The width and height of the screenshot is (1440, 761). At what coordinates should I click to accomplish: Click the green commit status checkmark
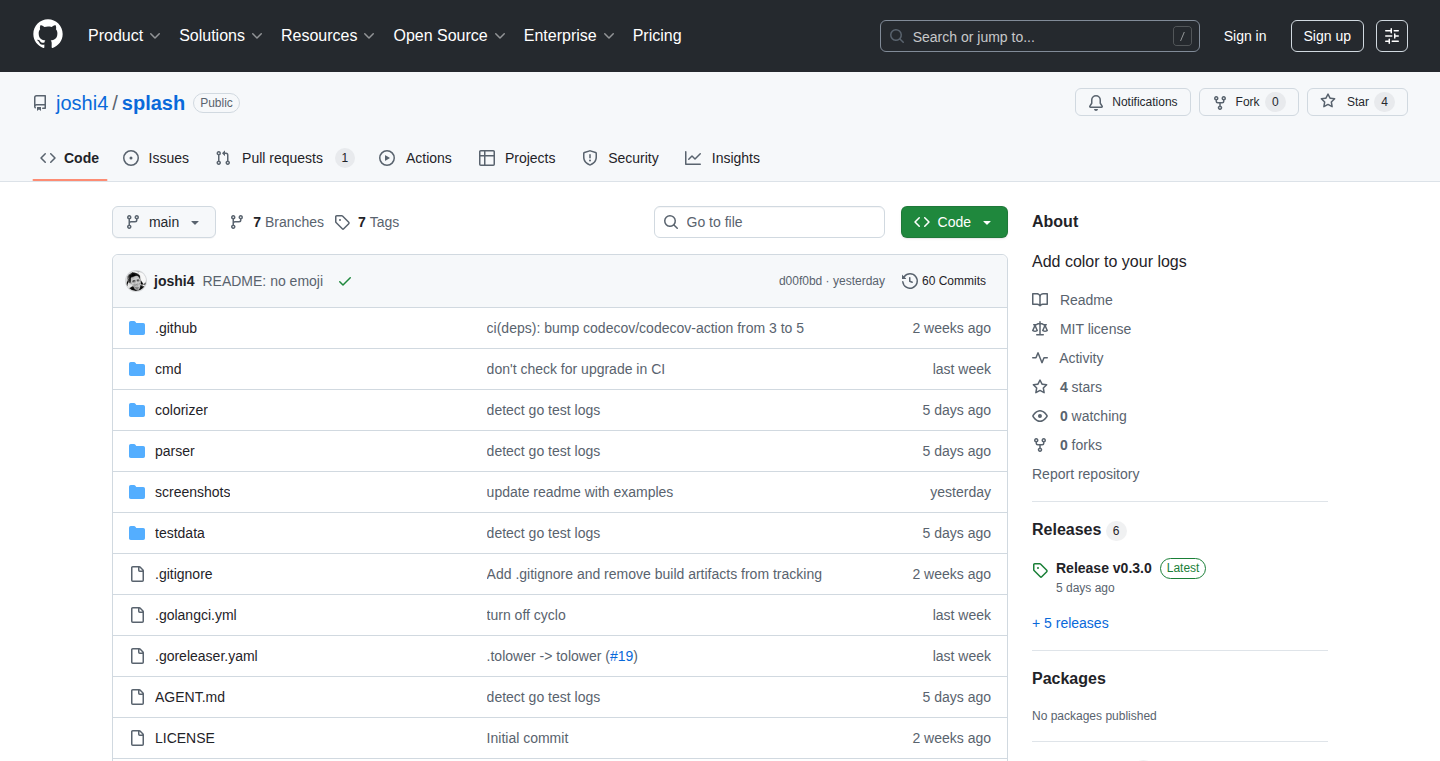[x=345, y=281]
